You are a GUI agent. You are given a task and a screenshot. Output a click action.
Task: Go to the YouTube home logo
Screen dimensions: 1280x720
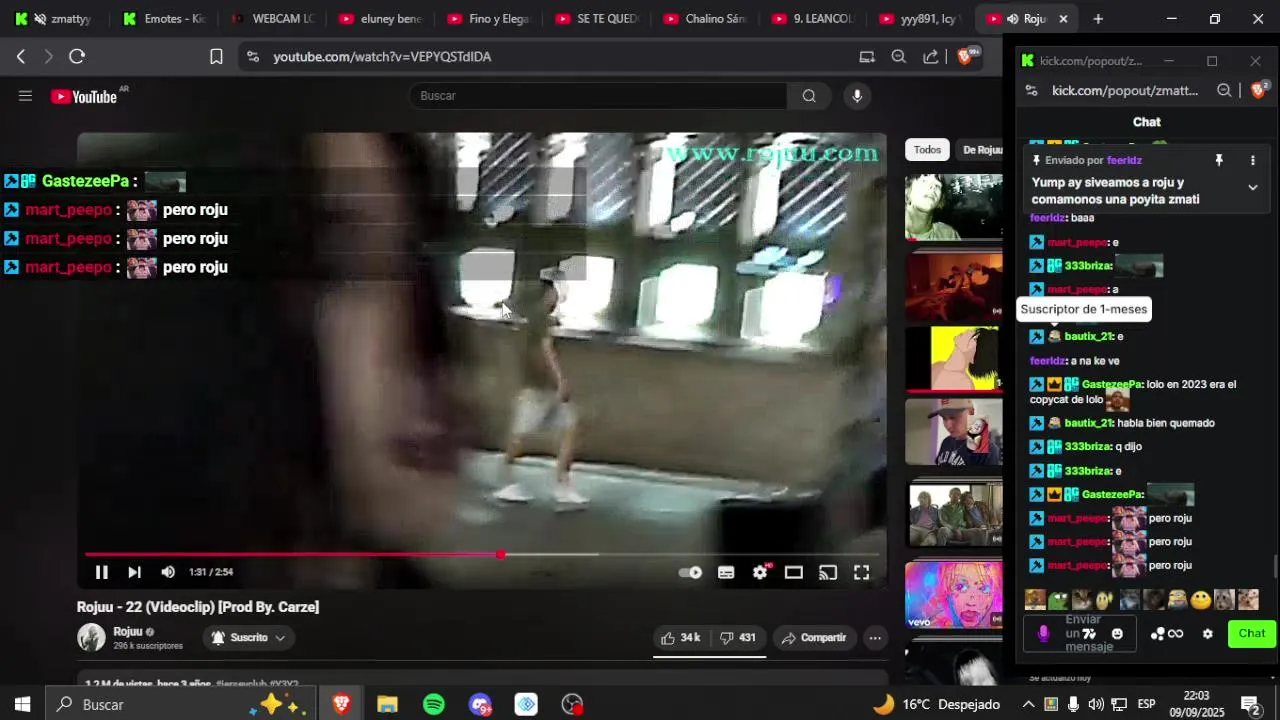[x=85, y=96]
